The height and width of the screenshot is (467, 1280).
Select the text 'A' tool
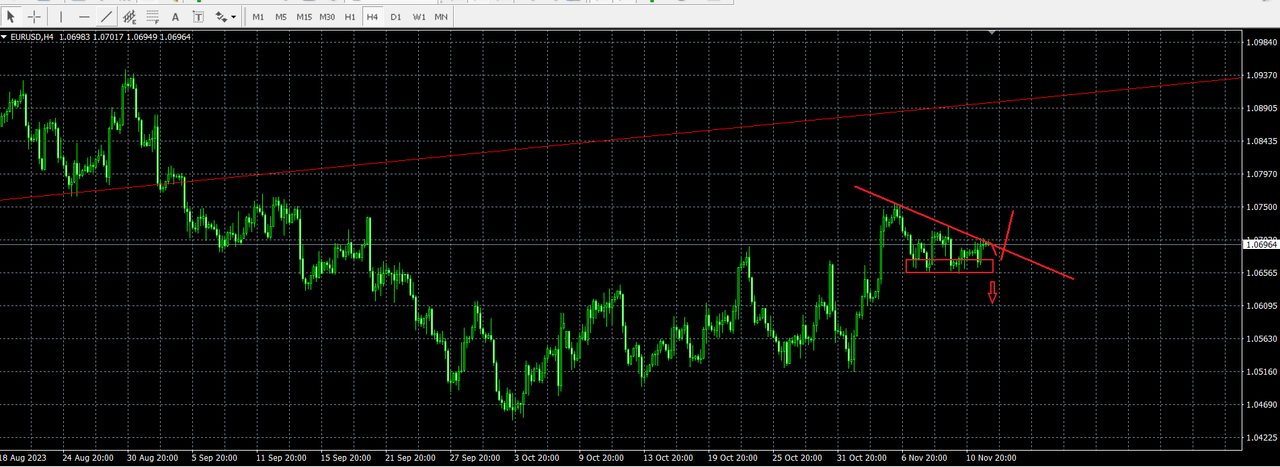click(x=175, y=16)
